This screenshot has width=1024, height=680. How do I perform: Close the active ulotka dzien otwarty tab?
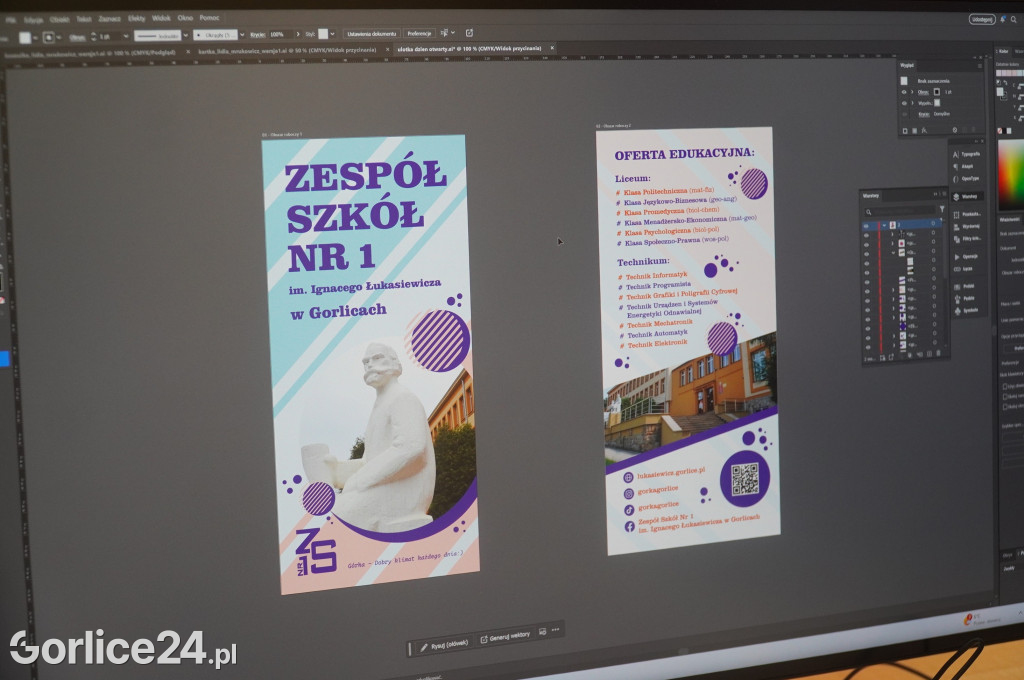[x=552, y=48]
